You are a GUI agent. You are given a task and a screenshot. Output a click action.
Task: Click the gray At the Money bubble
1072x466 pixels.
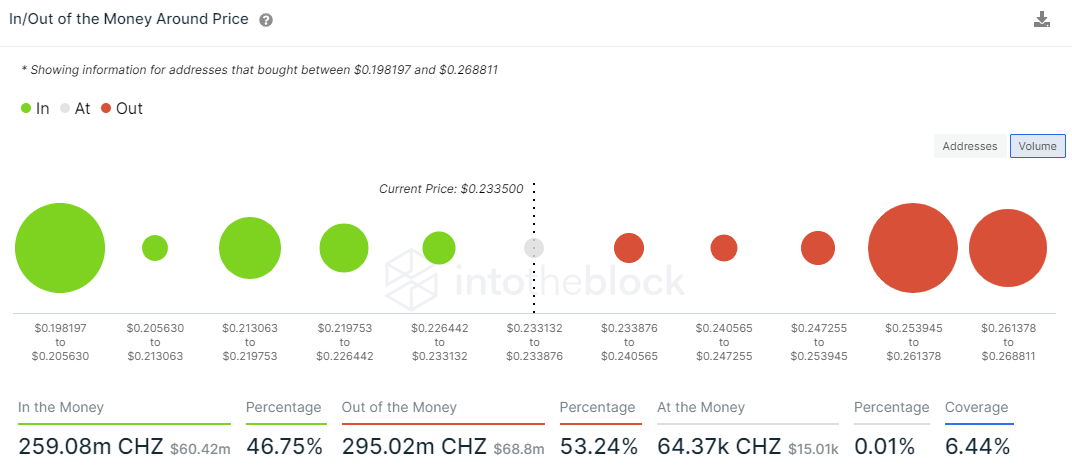pyautogui.click(x=534, y=248)
